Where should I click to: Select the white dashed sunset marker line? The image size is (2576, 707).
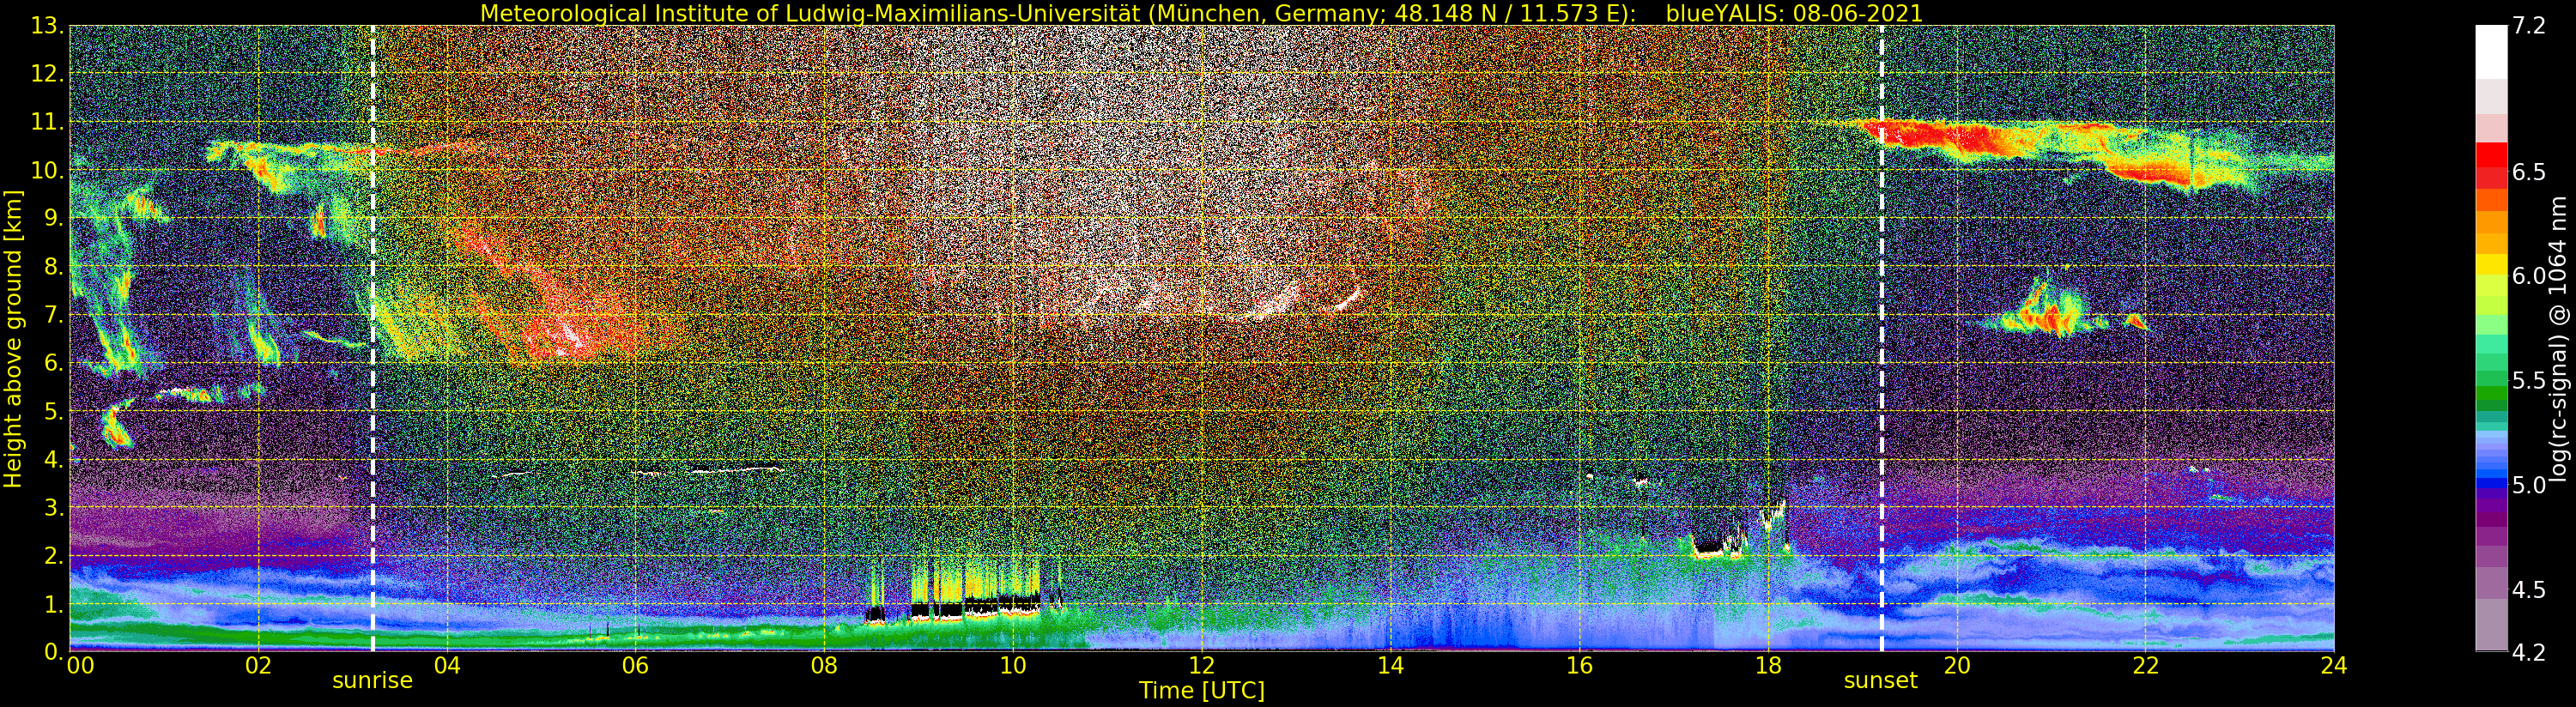coord(1882,339)
